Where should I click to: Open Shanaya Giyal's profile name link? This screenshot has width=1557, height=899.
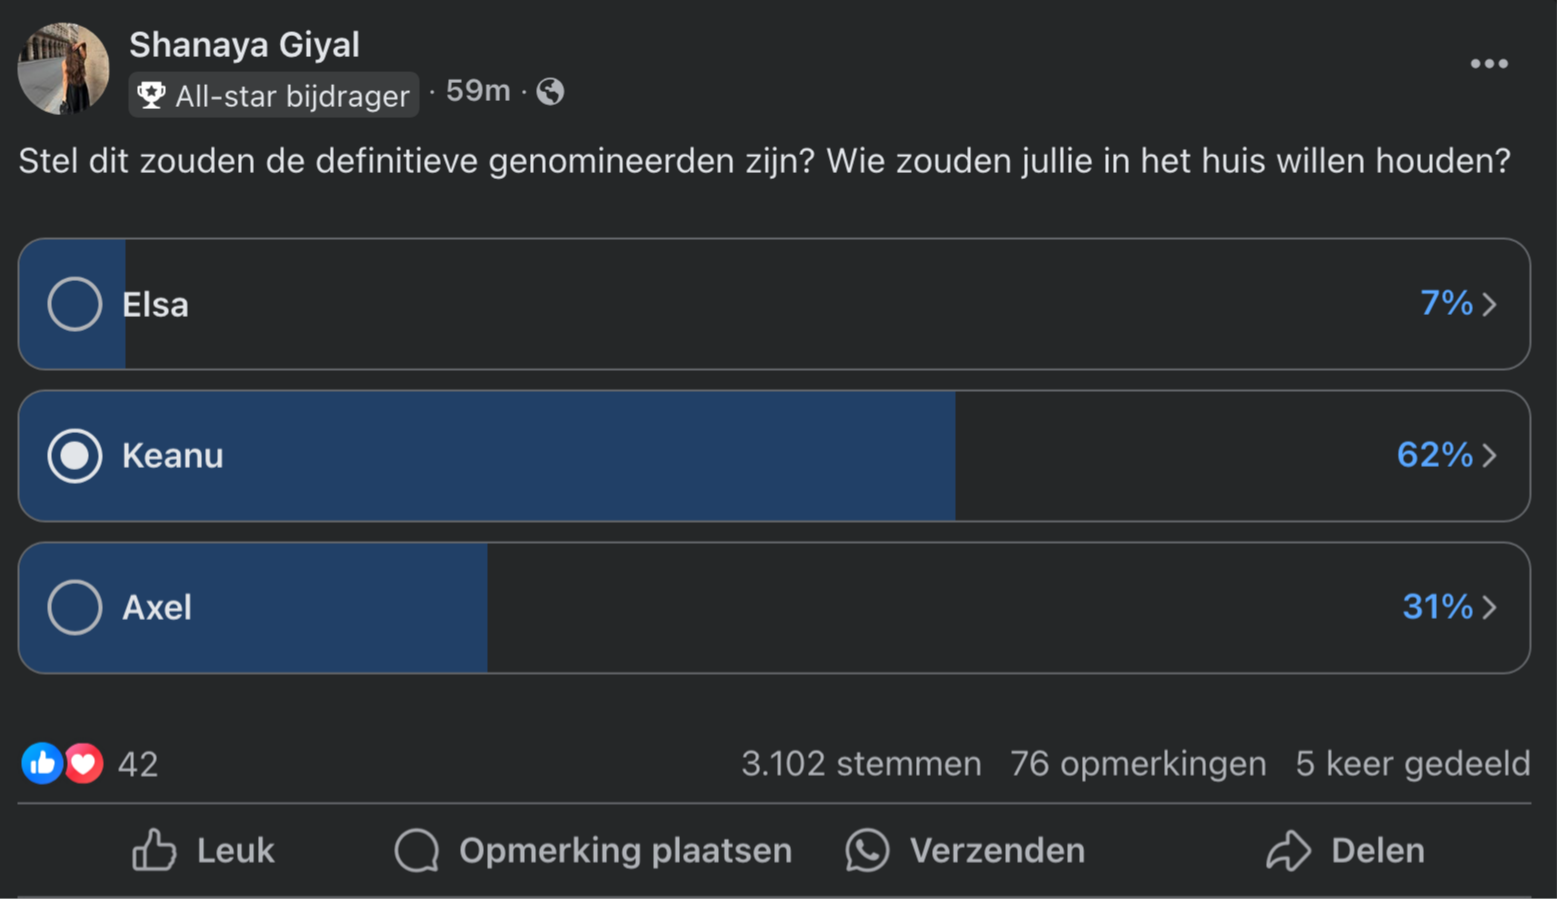click(x=244, y=45)
